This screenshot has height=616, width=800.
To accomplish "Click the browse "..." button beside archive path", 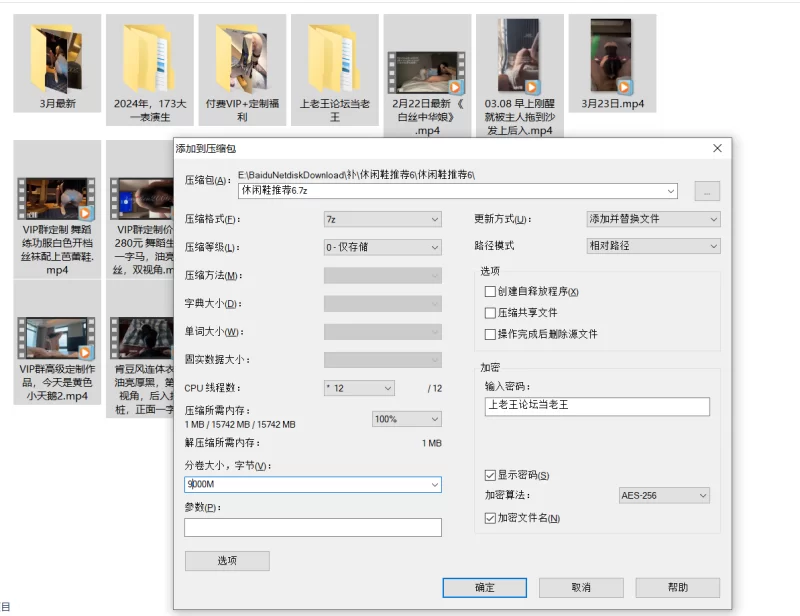I will [707, 191].
